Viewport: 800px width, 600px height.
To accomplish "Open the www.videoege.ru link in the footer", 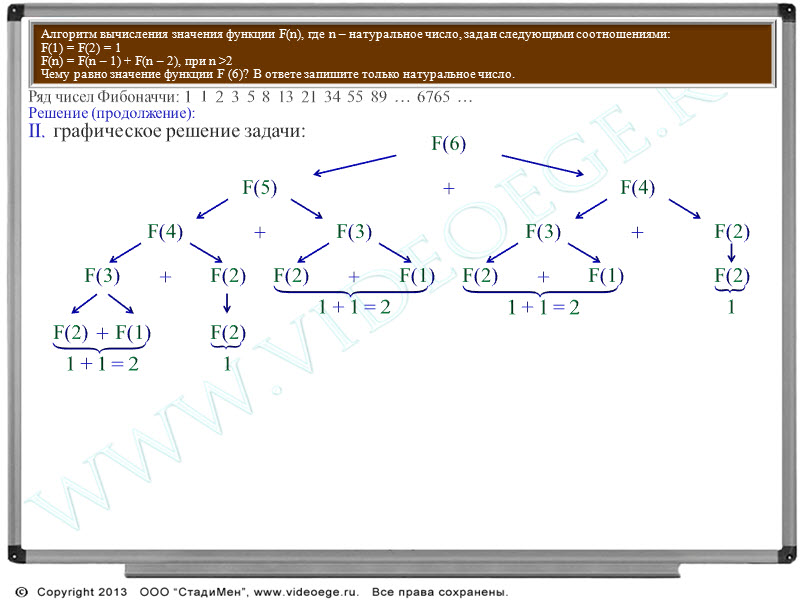I will (307, 592).
